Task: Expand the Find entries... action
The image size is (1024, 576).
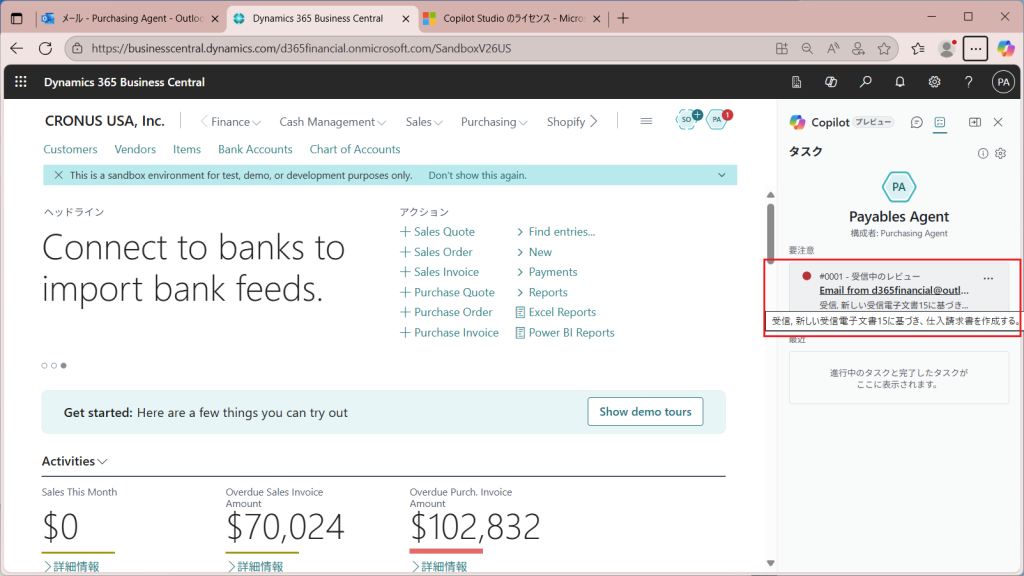Action: coord(556,232)
